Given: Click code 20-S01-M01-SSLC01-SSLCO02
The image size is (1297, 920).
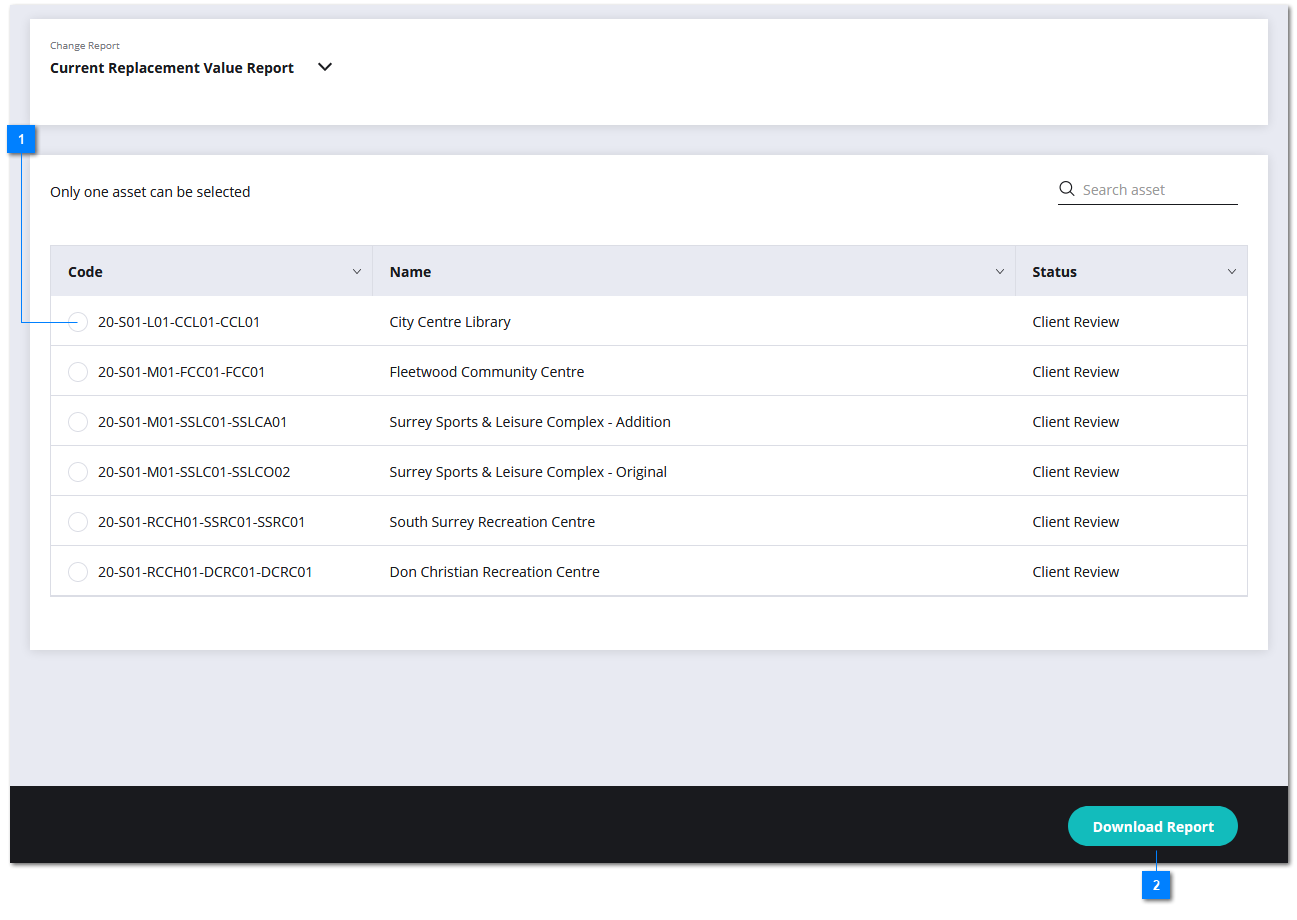Looking at the screenshot, I should [x=194, y=472].
